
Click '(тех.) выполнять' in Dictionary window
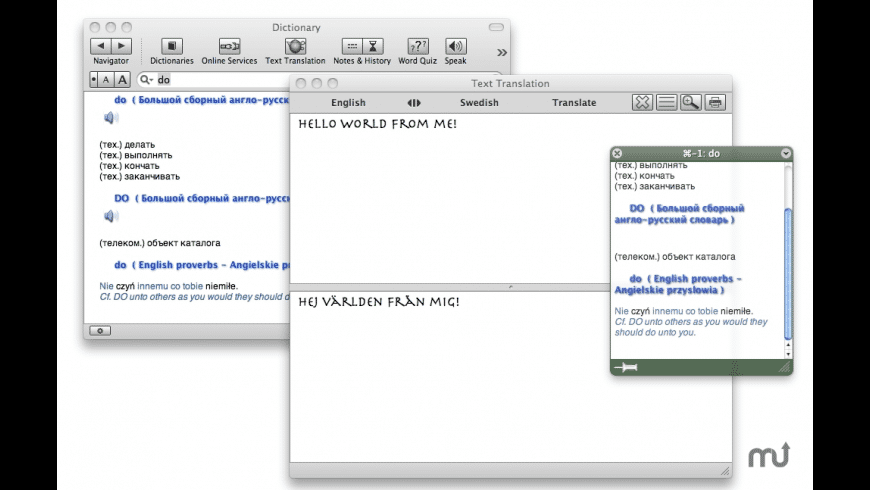(x=136, y=155)
